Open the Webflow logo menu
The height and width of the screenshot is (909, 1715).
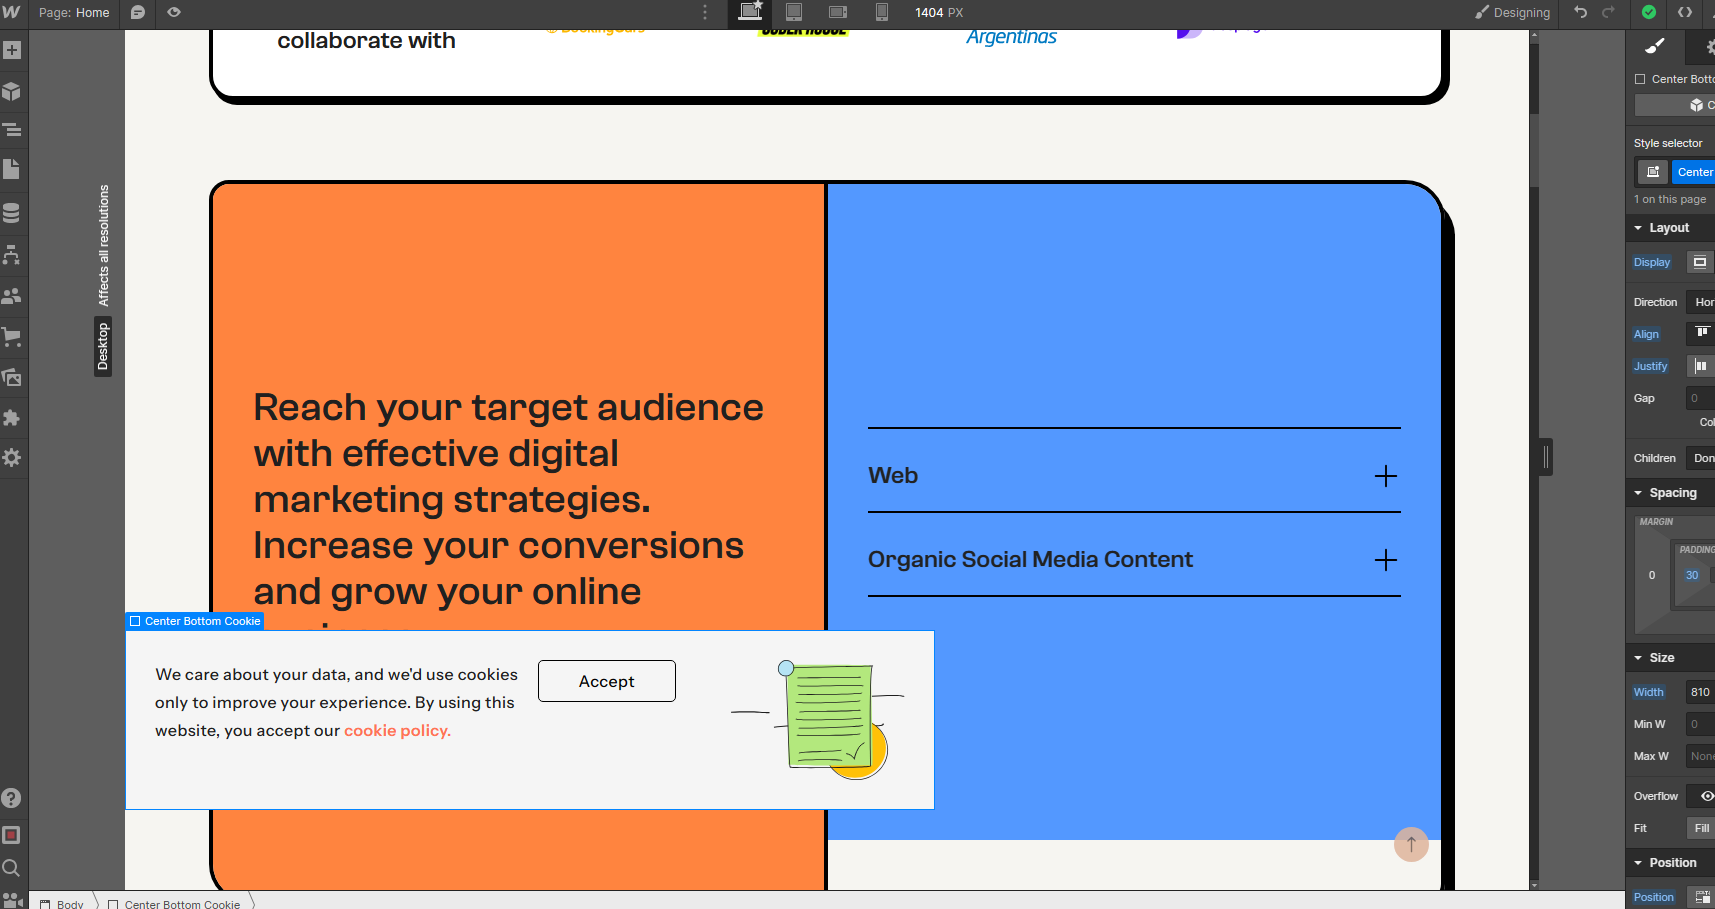coord(12,12)
